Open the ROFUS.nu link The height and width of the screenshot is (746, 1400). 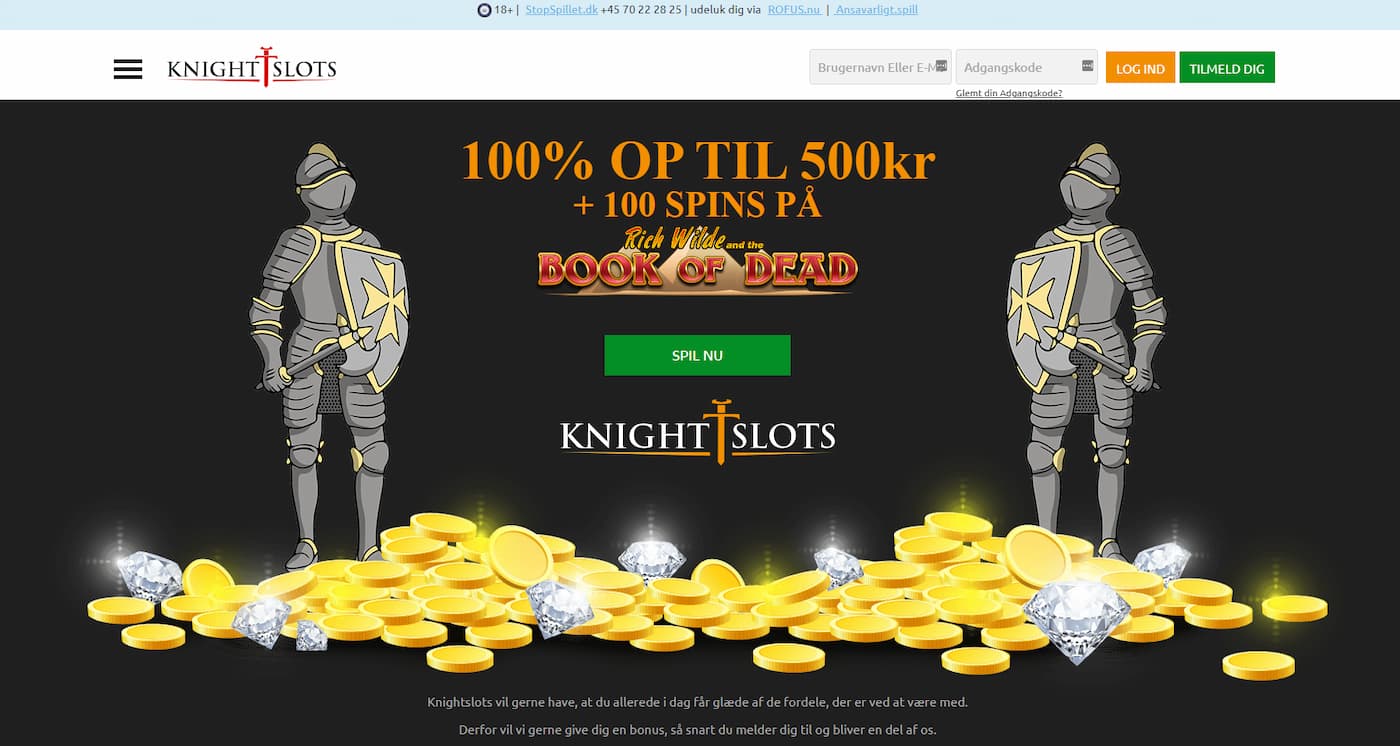tap(794, 10)
